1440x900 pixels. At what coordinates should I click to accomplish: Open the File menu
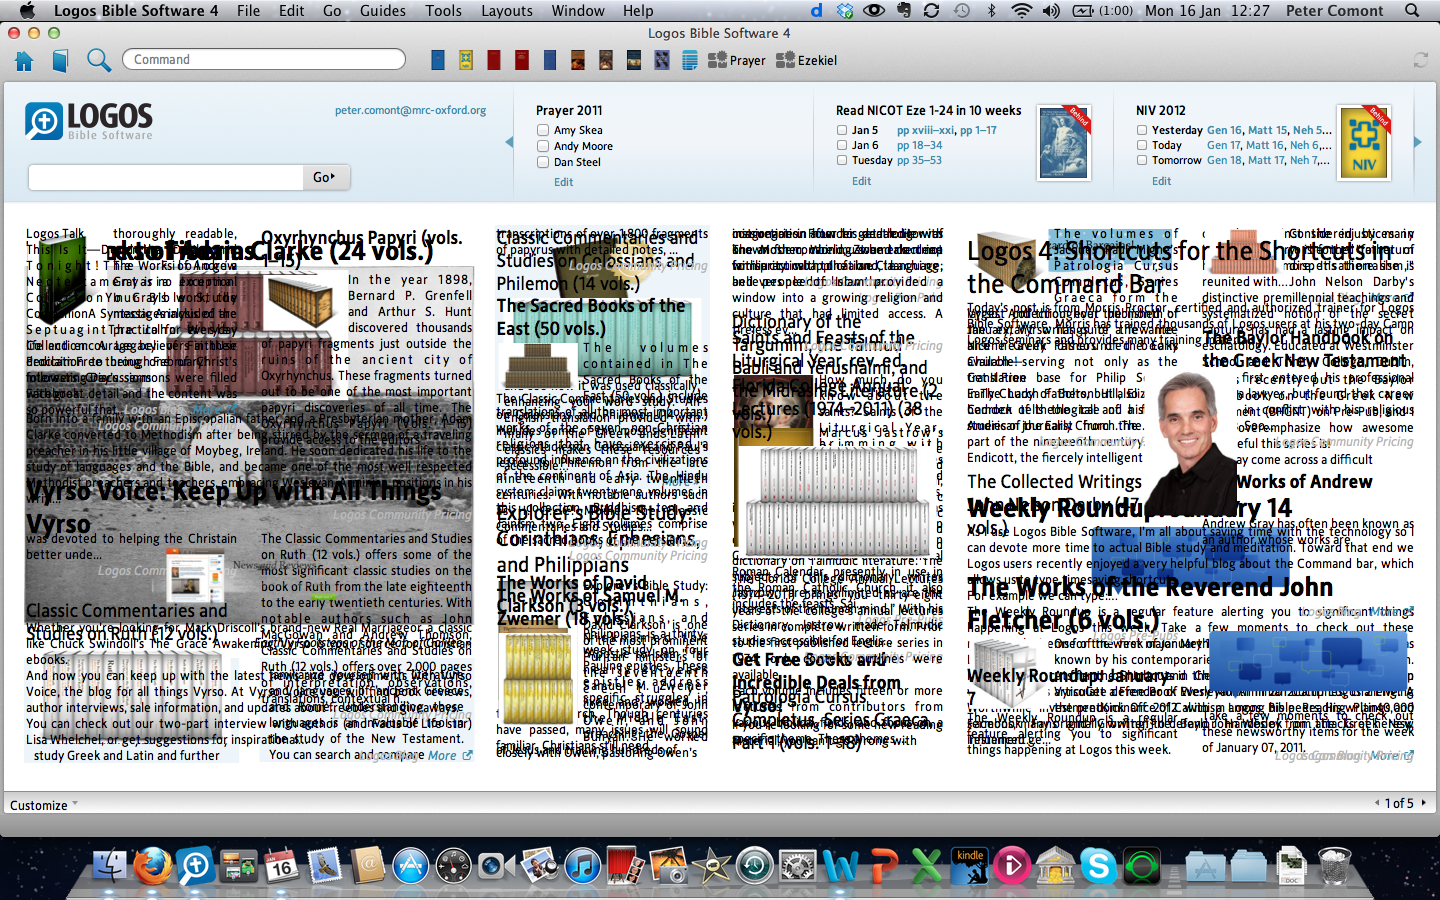(248, 11)
